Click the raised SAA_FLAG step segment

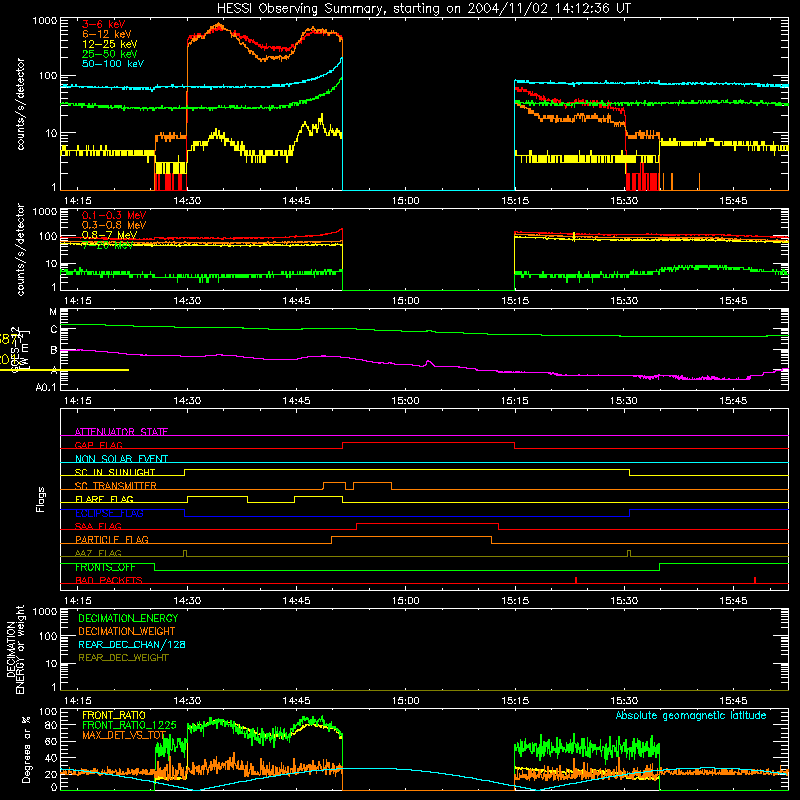428,523
